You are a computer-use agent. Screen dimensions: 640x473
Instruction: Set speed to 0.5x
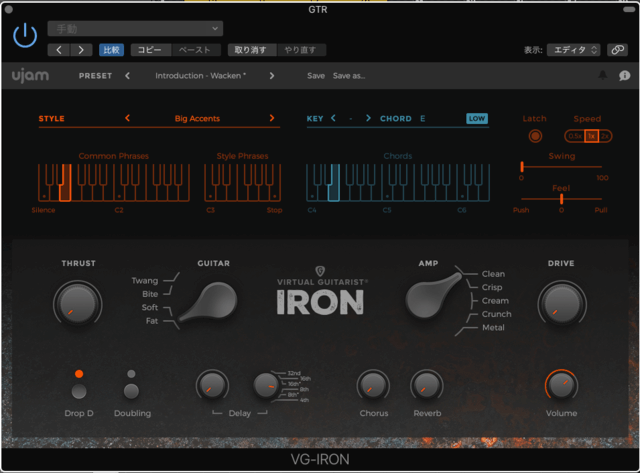coord(575,136)
